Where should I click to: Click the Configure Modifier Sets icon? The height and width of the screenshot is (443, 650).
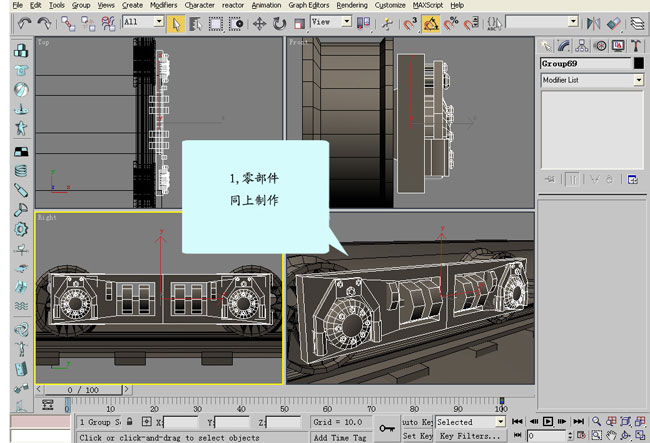(633, 179)
